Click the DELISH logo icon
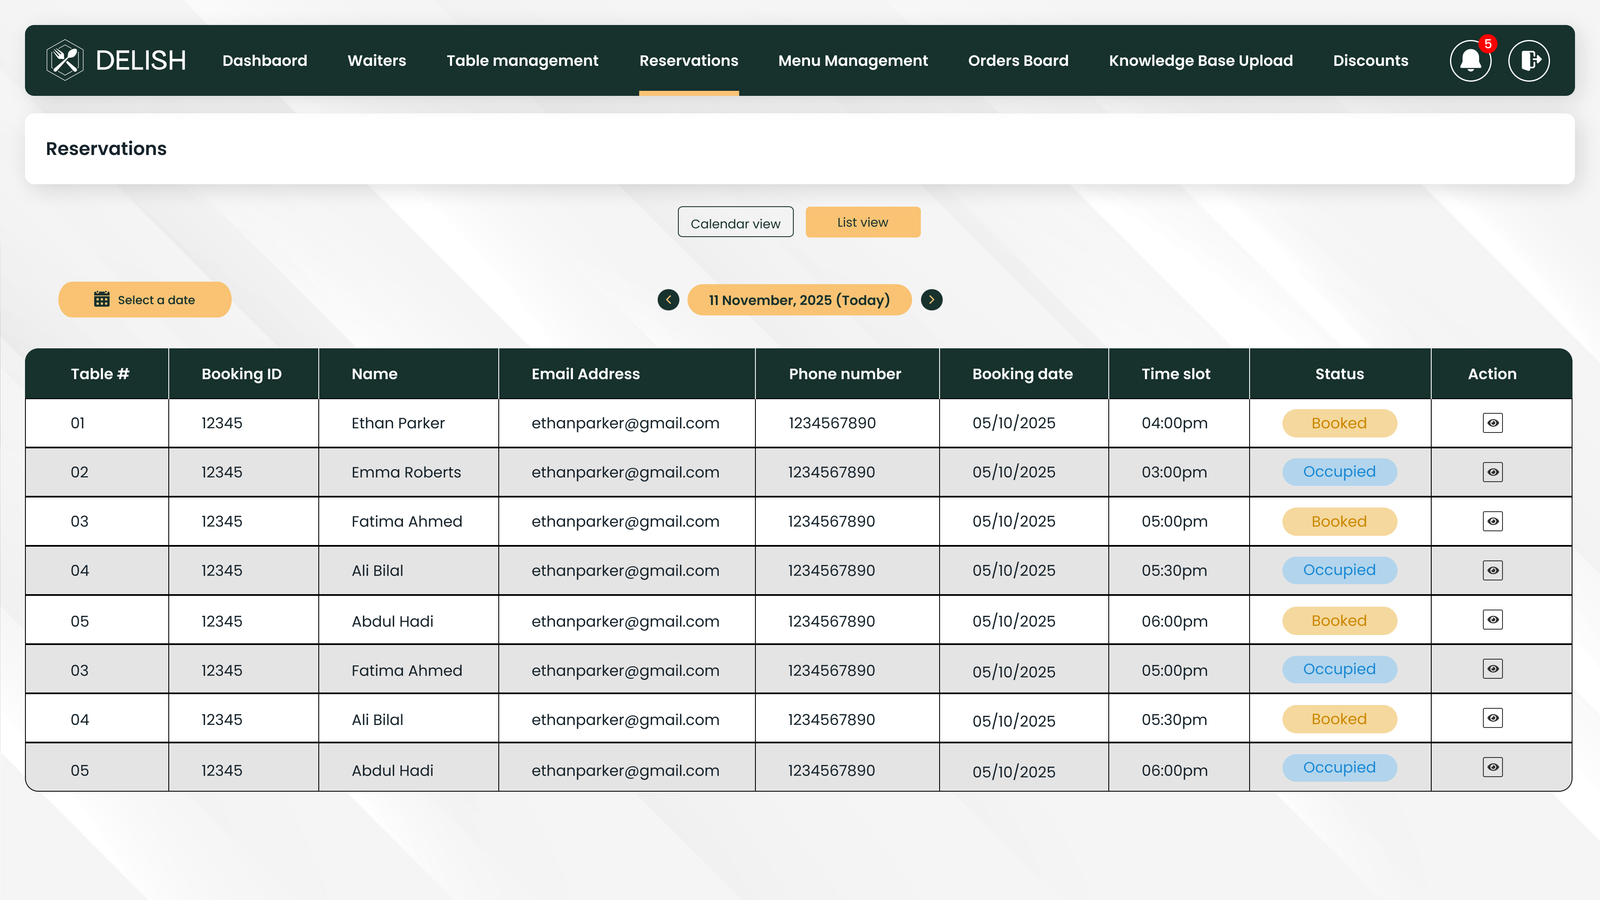Image resolution: width=1600 pixels, height=900 pixels. 65,60
